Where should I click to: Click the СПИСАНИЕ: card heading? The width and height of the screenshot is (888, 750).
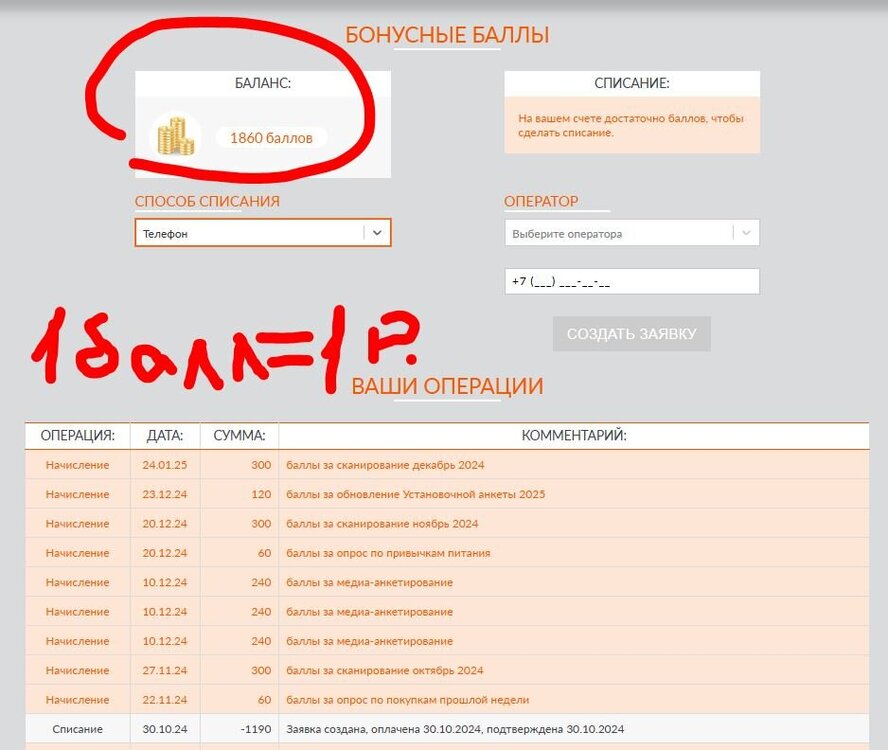click(x=632, y=83)
